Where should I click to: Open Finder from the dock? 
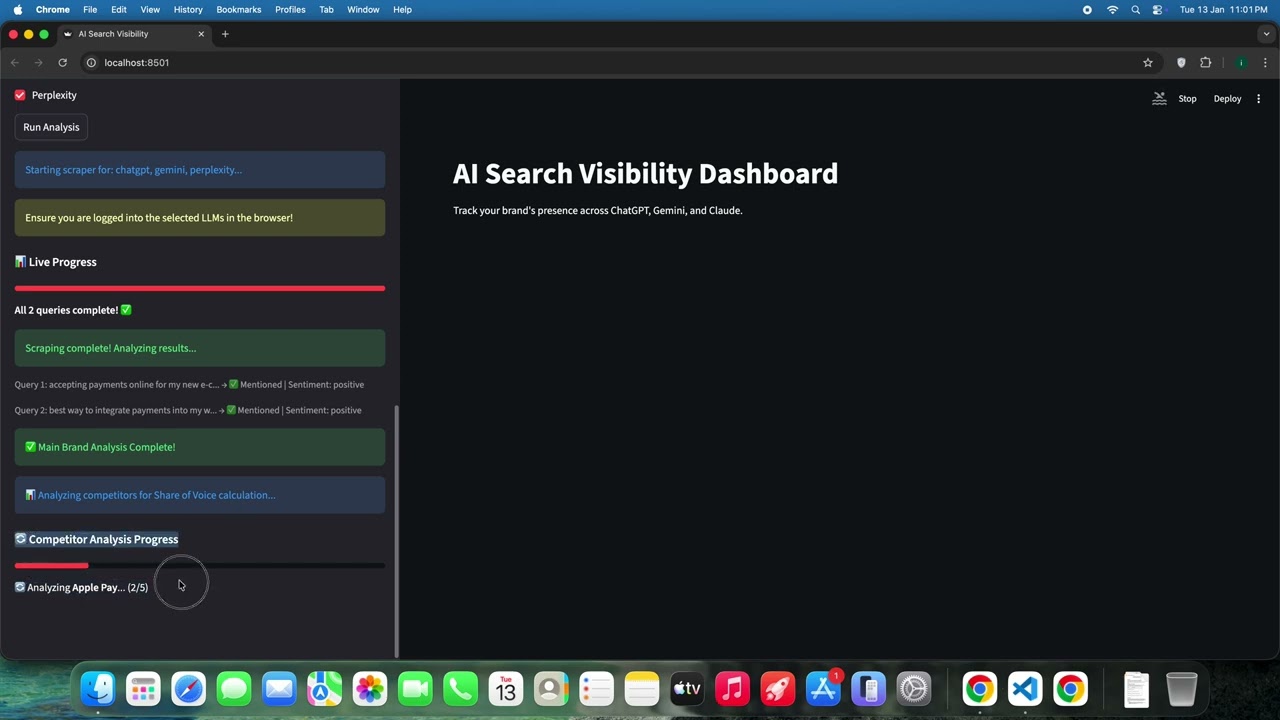click(97, 689)
